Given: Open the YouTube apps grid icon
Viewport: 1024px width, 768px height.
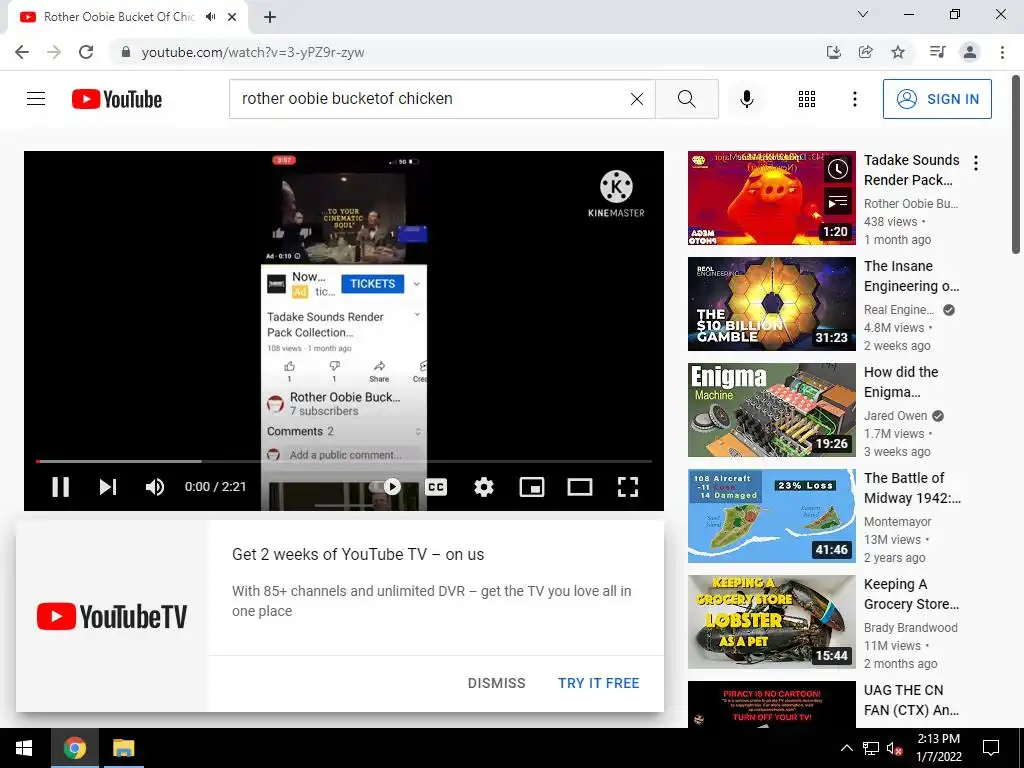Looking at the screenshot, I should pos(807,99).
